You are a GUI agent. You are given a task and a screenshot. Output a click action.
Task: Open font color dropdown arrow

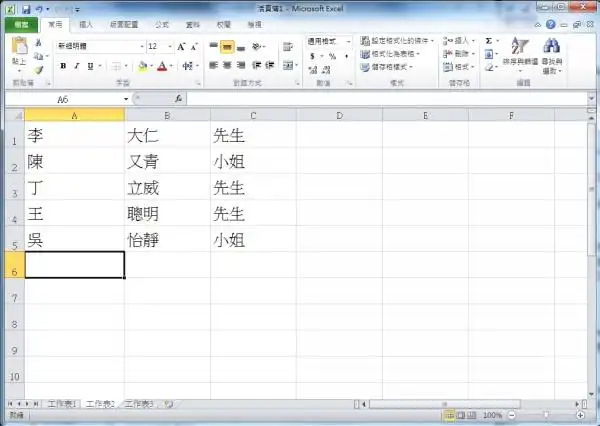(171, 66)
